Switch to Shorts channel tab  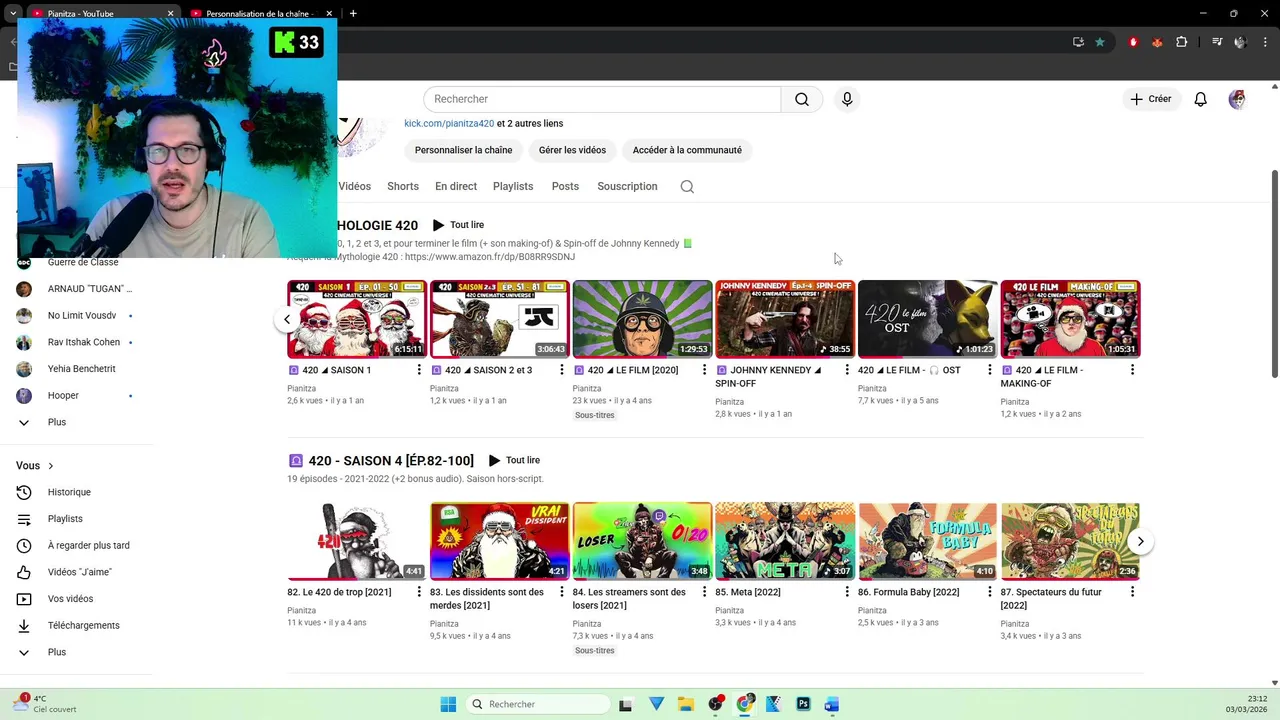pyautogui.click(x=403, y=186)
